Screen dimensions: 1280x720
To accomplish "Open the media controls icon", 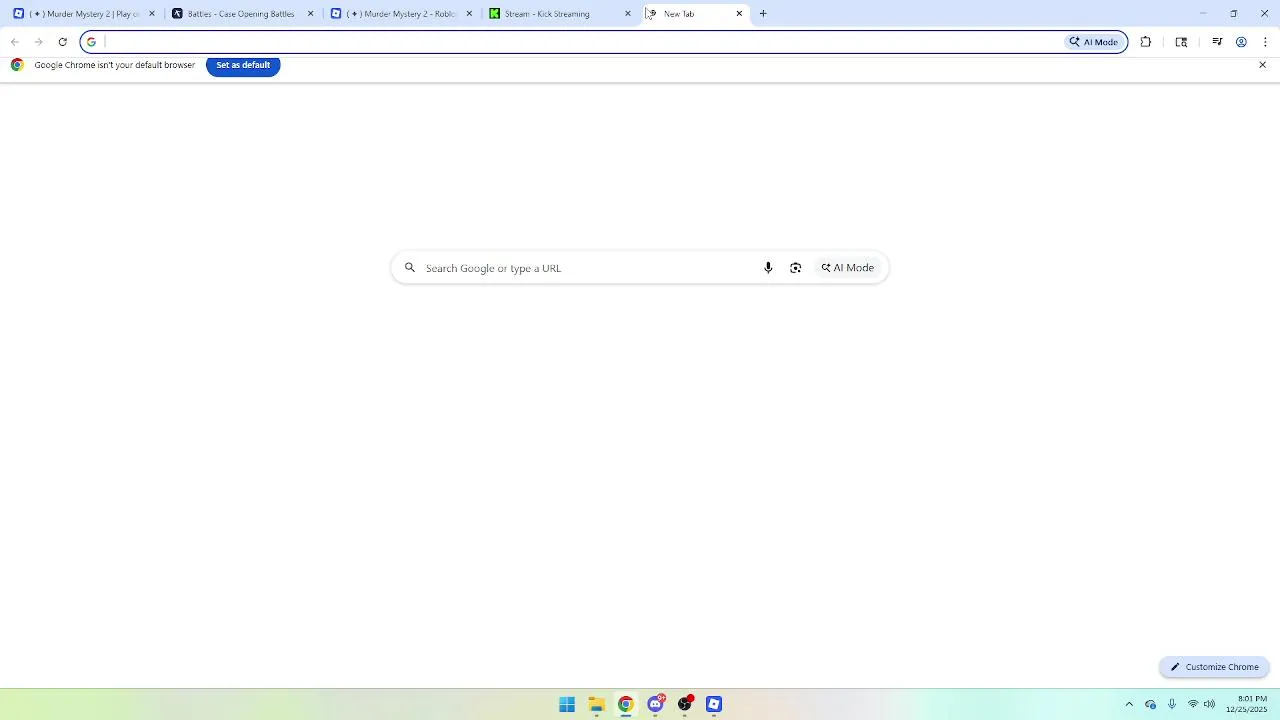I will click(1217, 42).
